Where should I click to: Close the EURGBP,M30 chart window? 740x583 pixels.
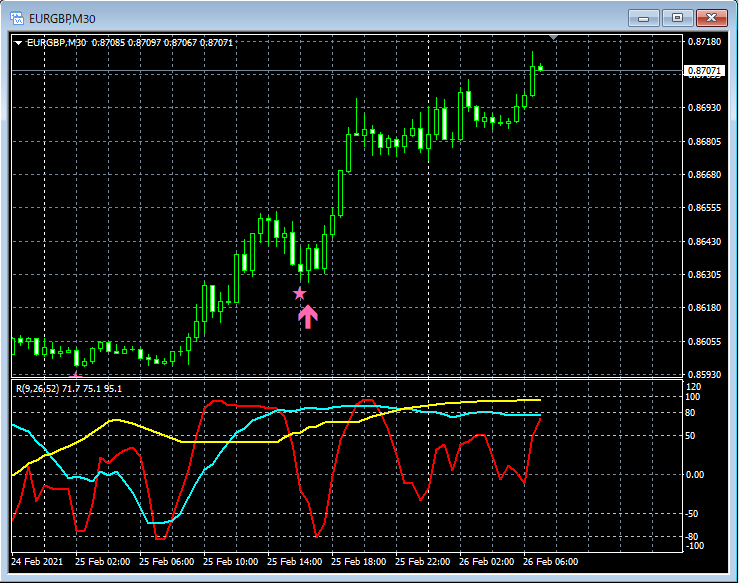[712, 18]
